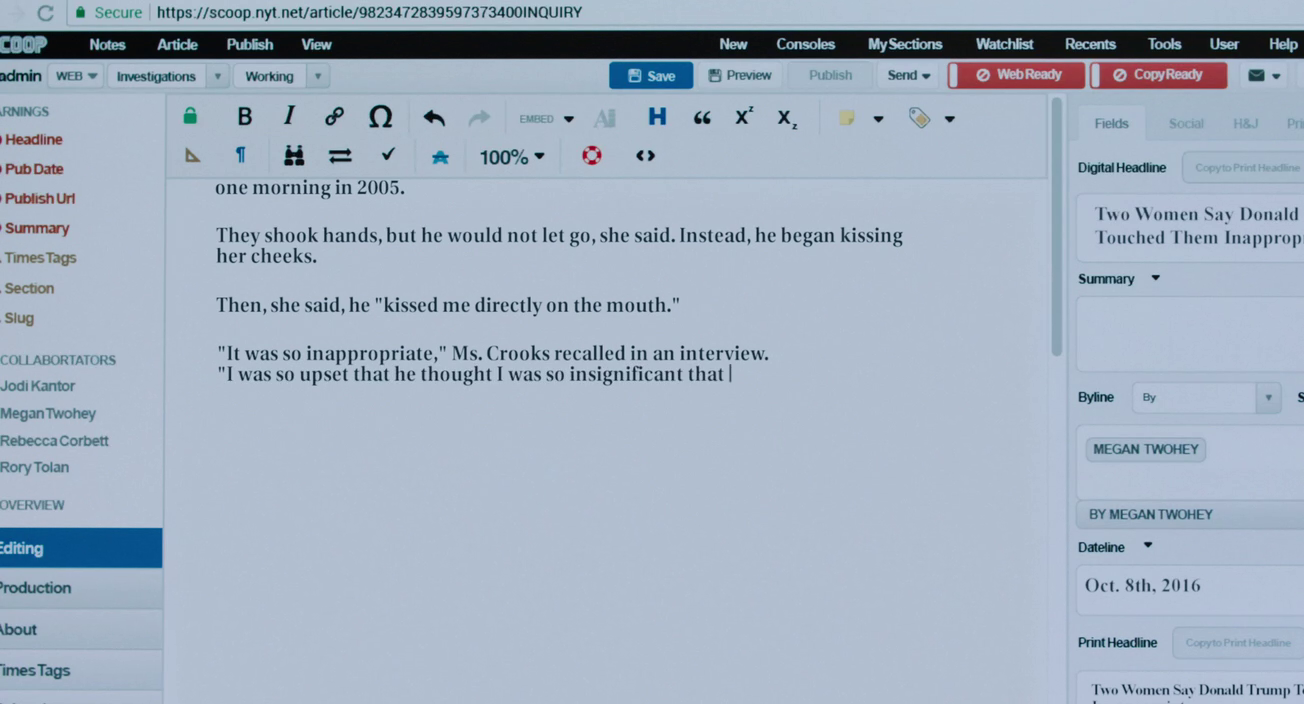Show source code view with the angle brackets icon
Viewport: 1304px width, 704px height.
pyautogui.click(x=645, y=156)
